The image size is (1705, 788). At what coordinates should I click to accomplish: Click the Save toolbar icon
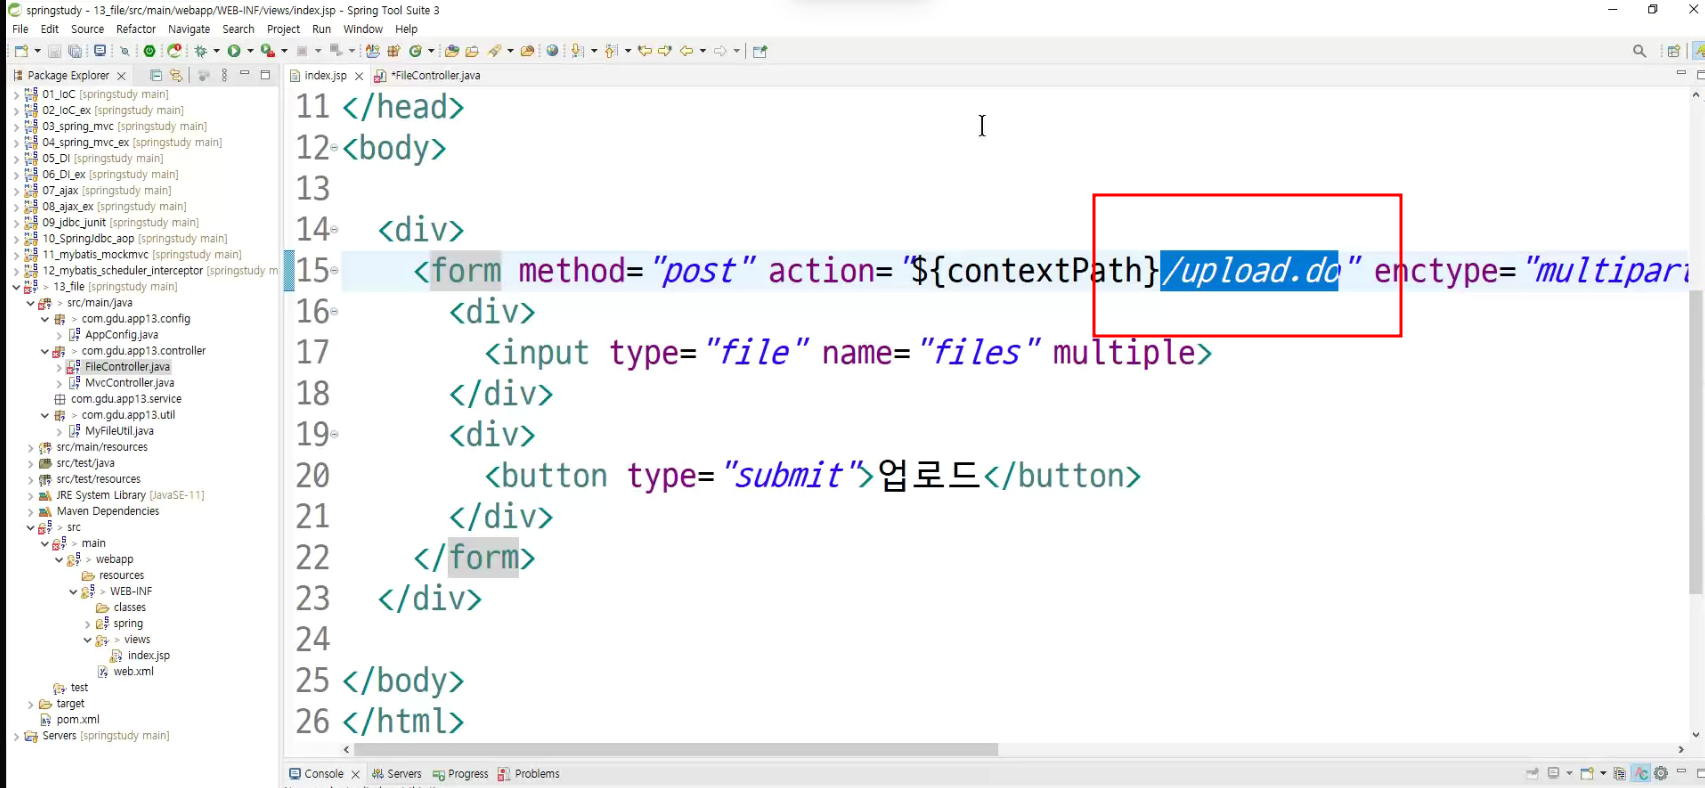[x=55, y=51]
